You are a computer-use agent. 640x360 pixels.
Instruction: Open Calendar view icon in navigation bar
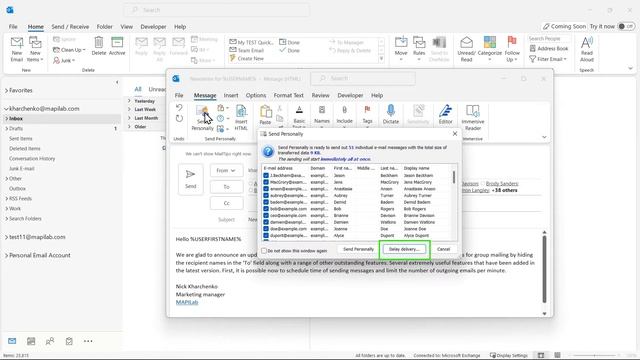31,341
